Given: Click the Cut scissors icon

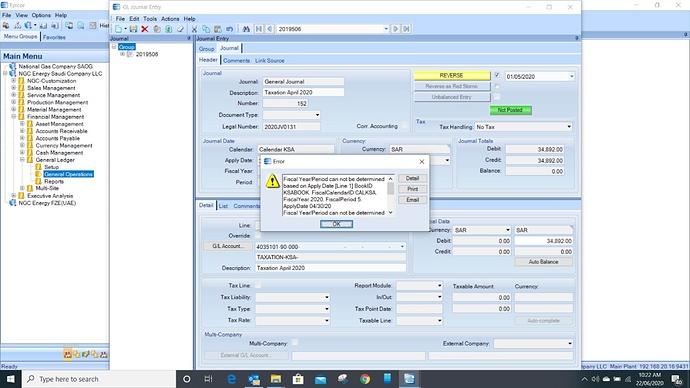Looking at the screenshot, I should pos(194,29).
